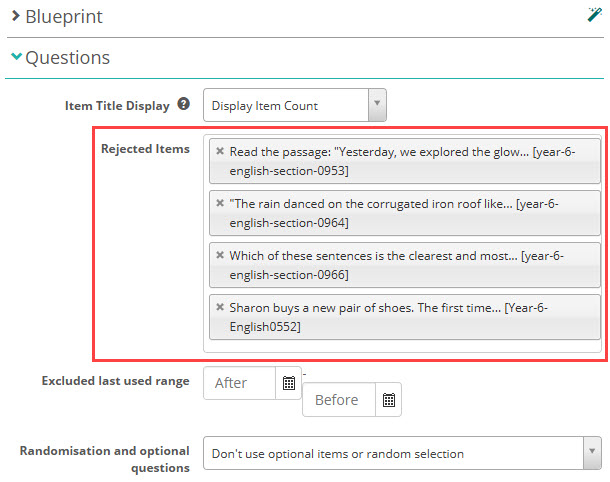Remove the "Read the passage" rejected item
The height and width of the screenshot is (482, 610).
220,151
